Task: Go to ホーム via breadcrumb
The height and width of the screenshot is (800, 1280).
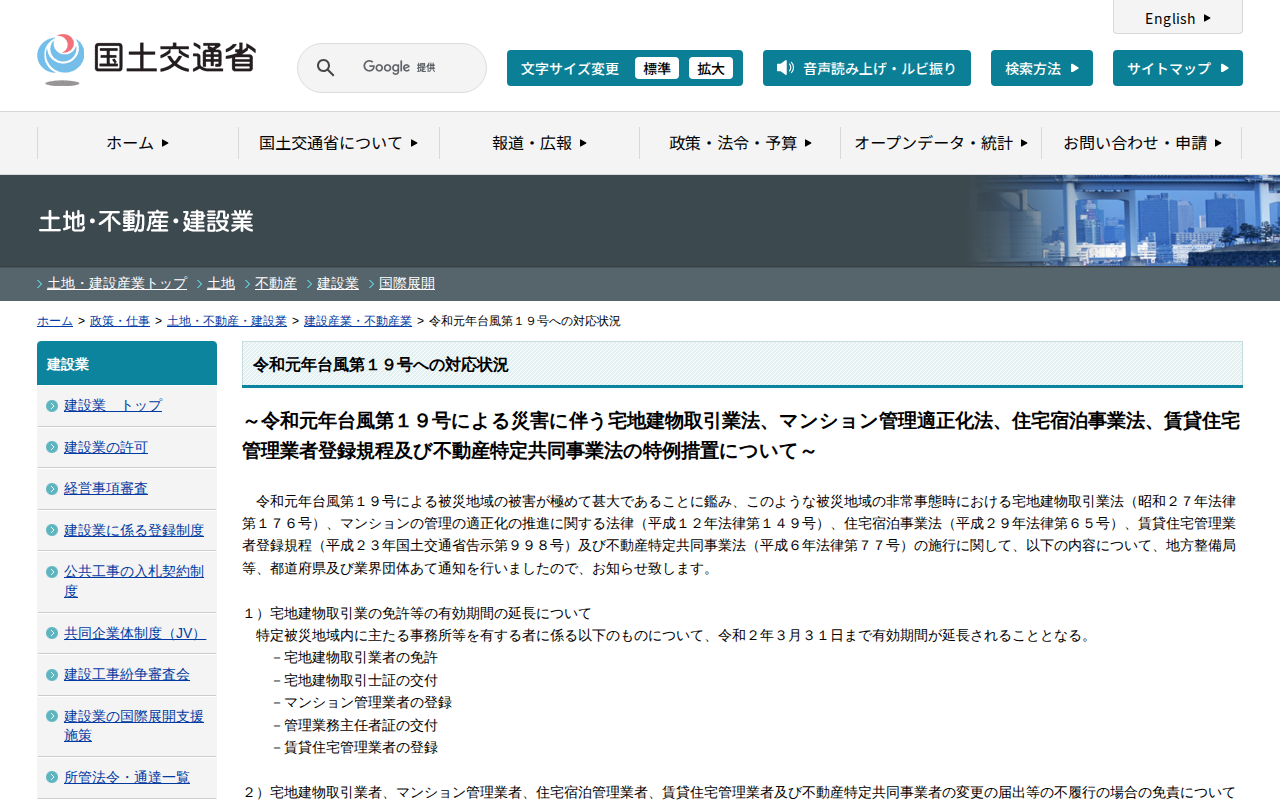Action: pos(55,321)
